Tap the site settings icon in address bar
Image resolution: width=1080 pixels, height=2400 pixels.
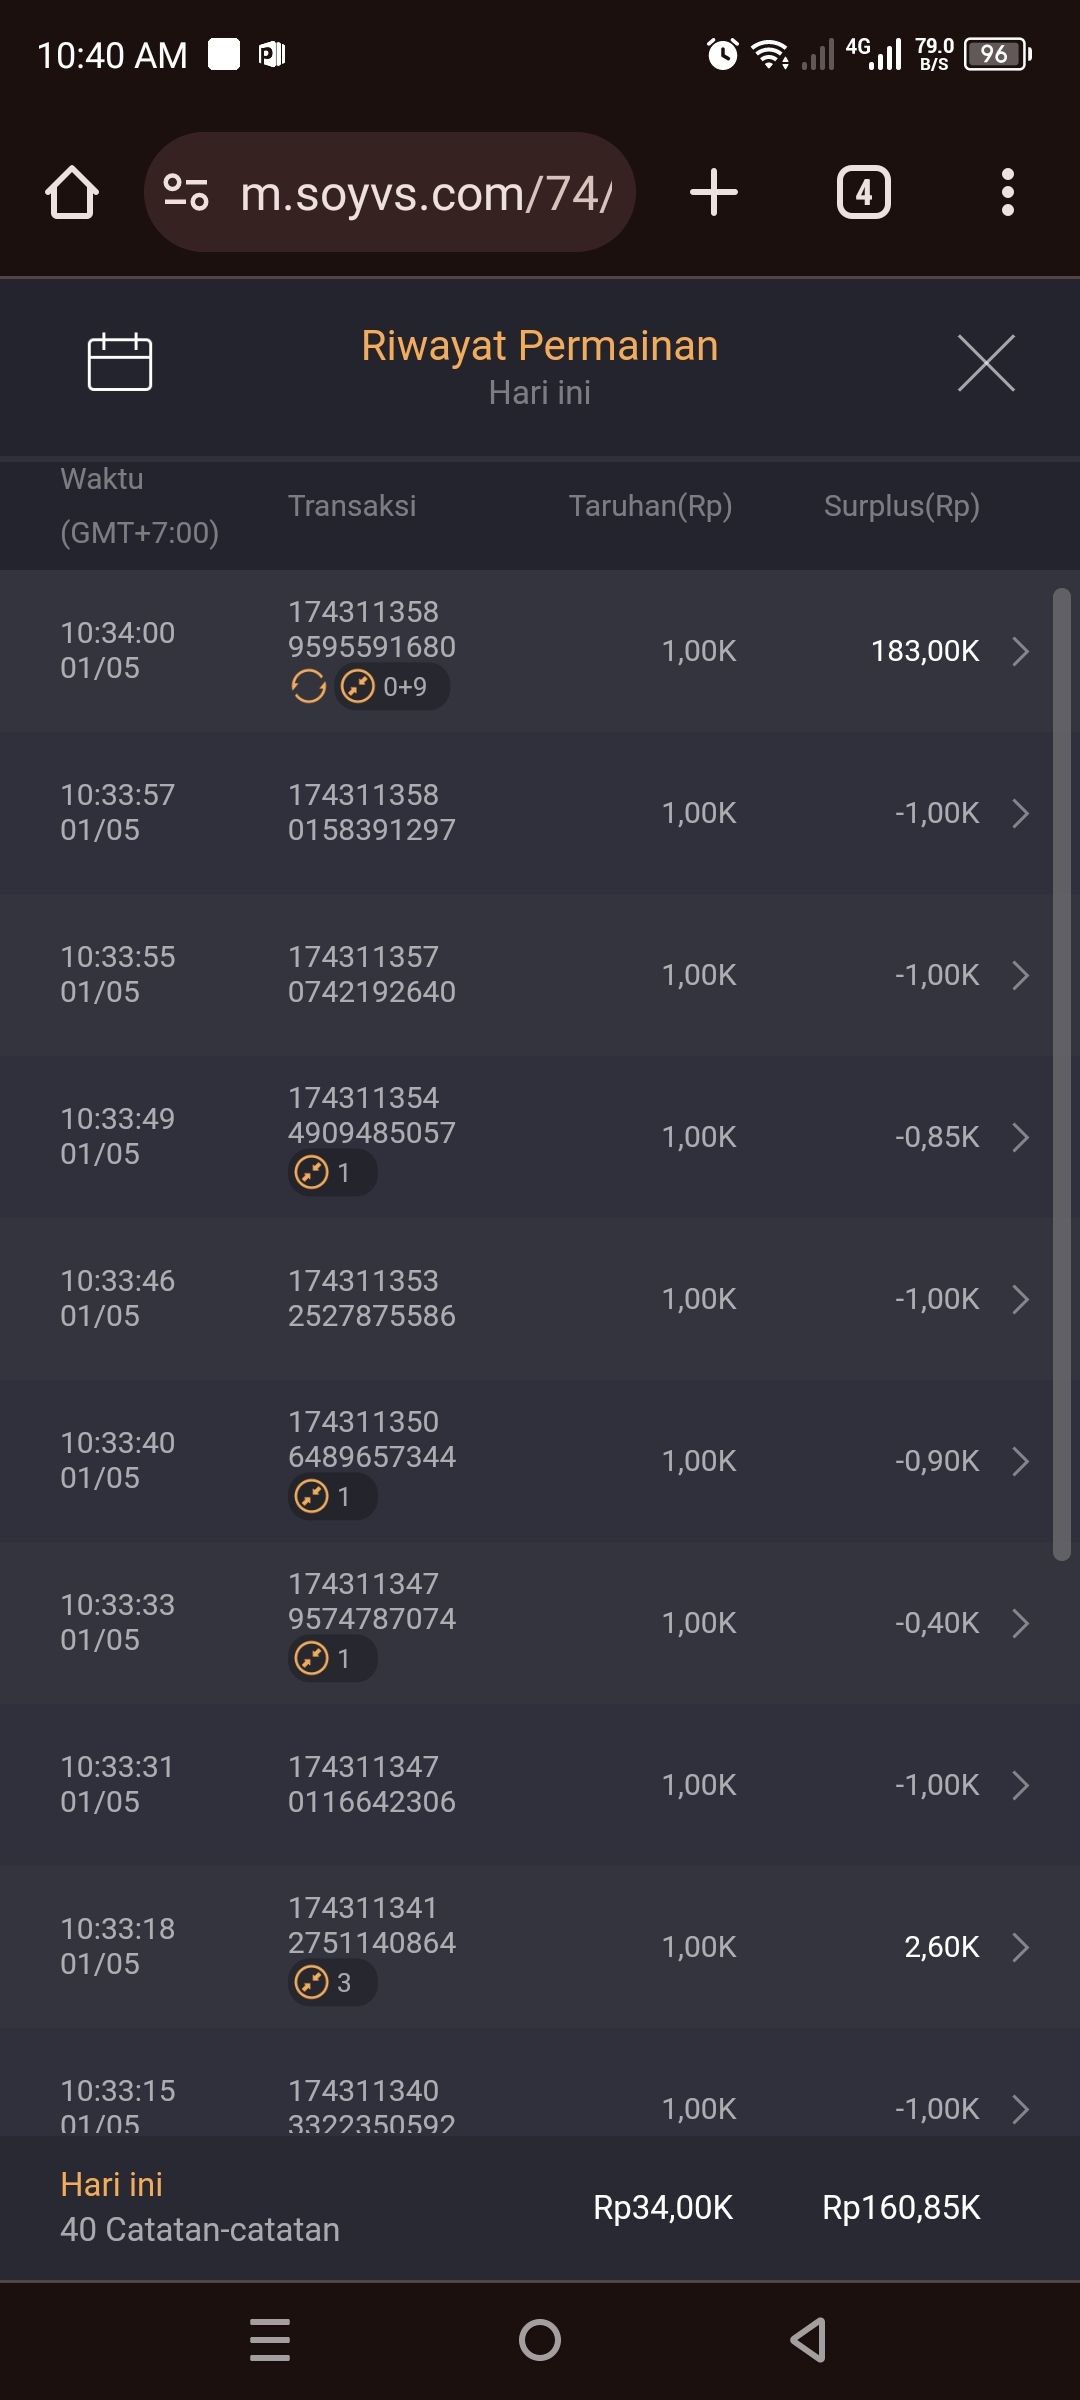(x=186, y=192)
